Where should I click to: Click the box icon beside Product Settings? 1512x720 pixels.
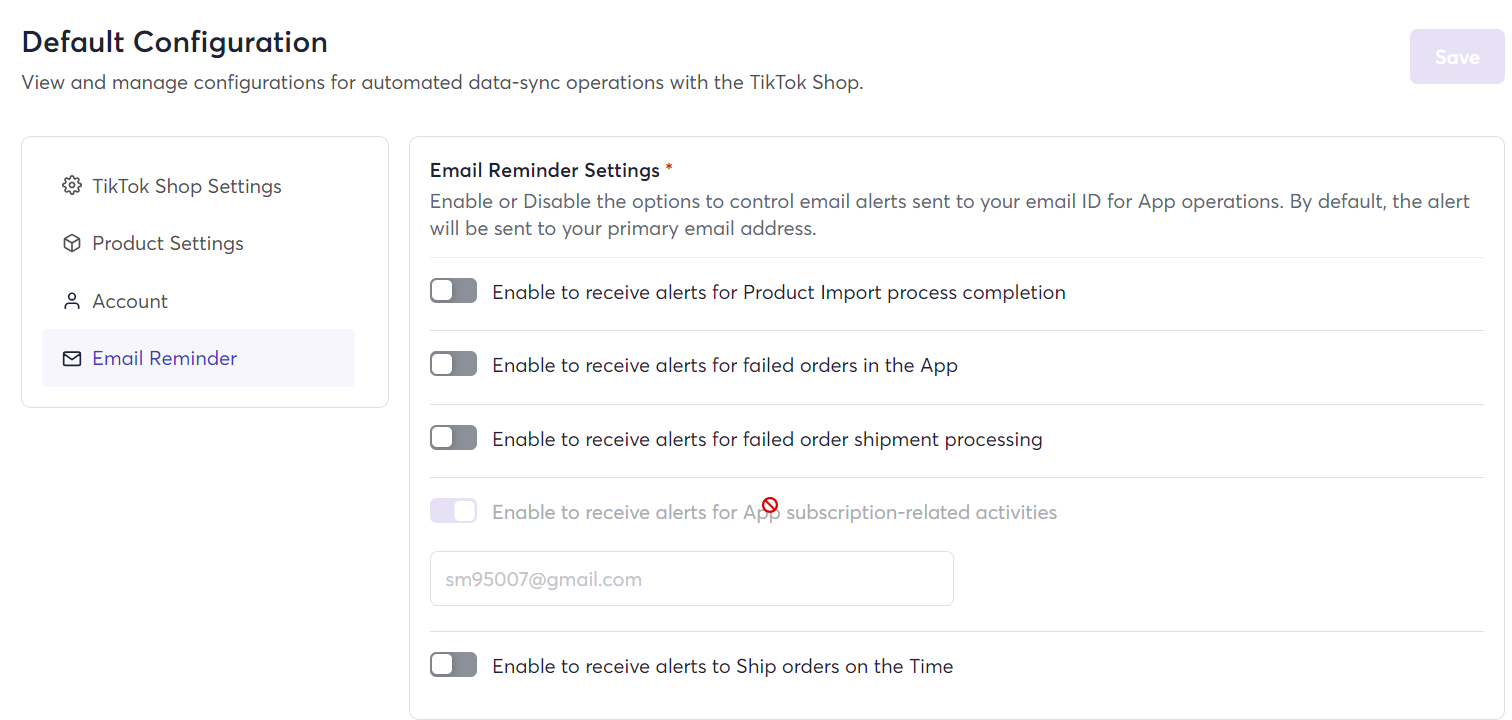(x=71, y=243)
